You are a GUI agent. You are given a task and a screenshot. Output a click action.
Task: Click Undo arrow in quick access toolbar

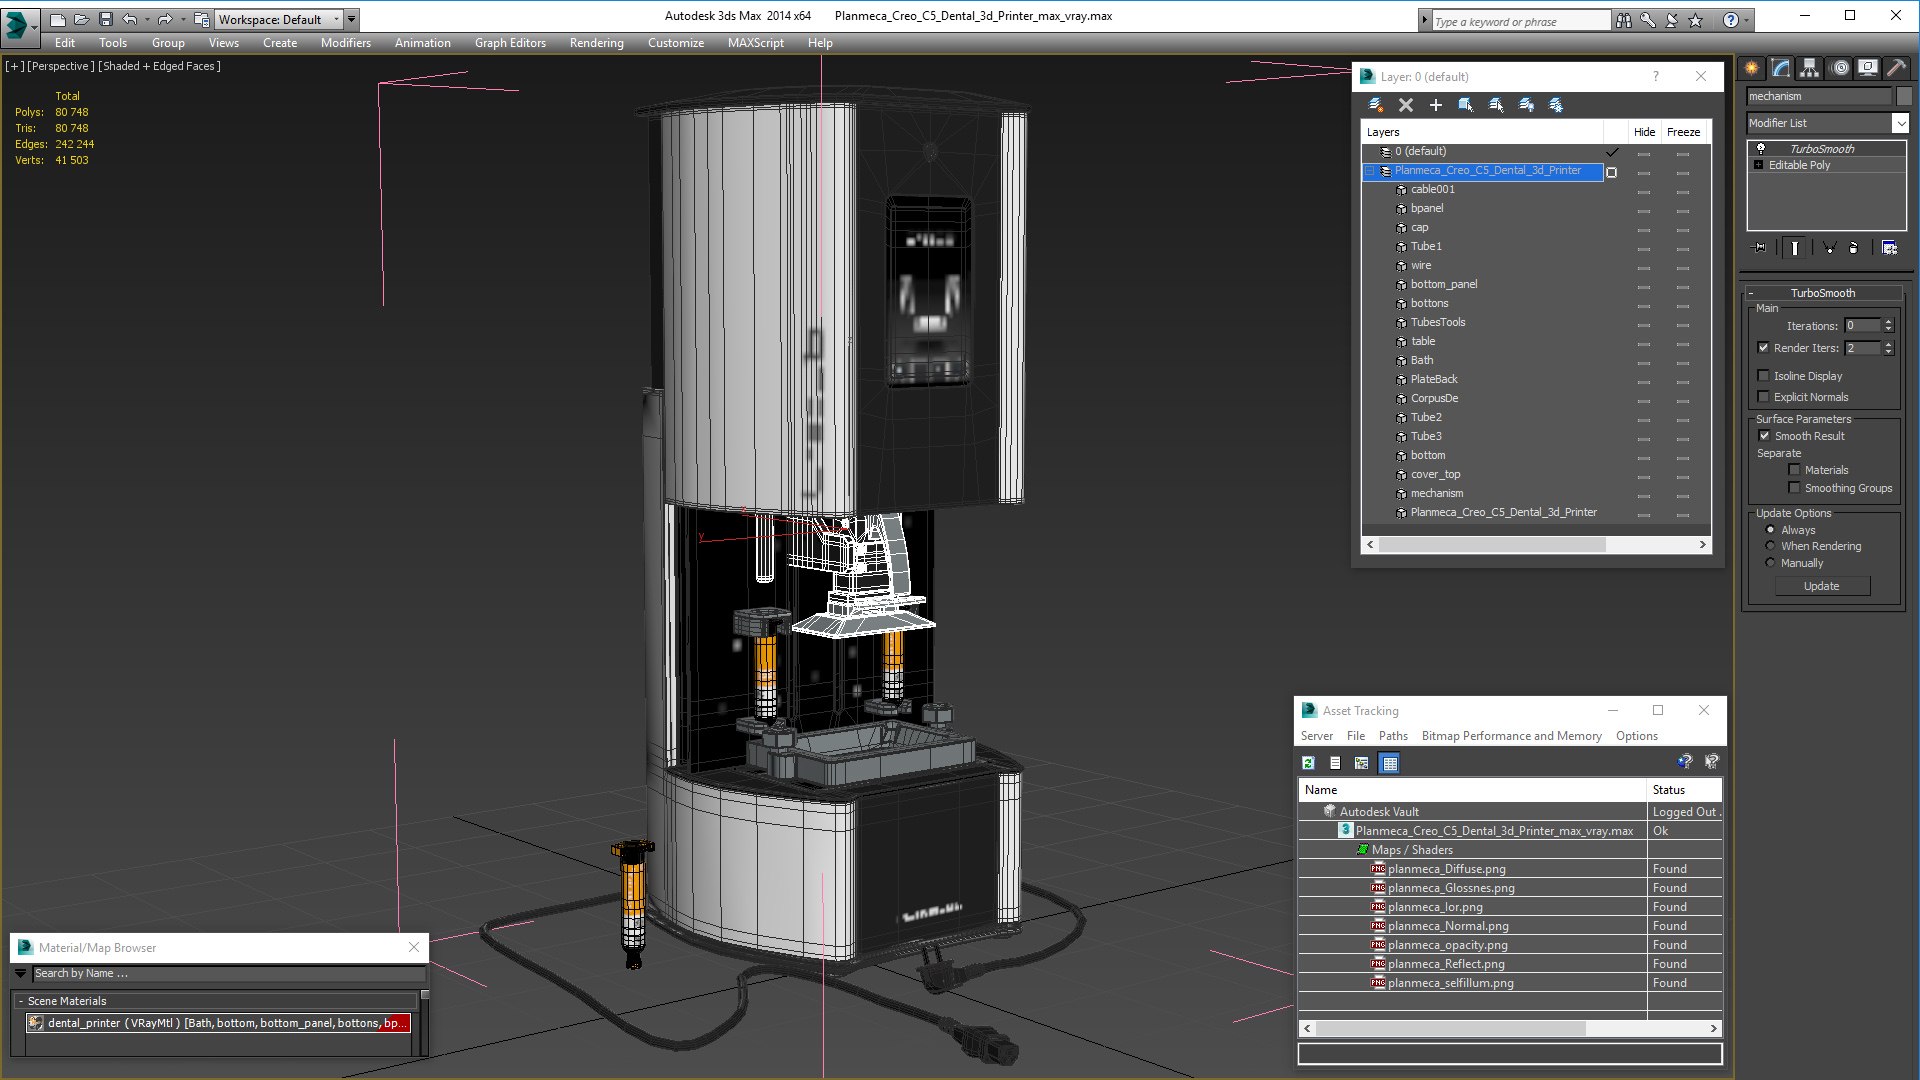[x=130, y=19]
